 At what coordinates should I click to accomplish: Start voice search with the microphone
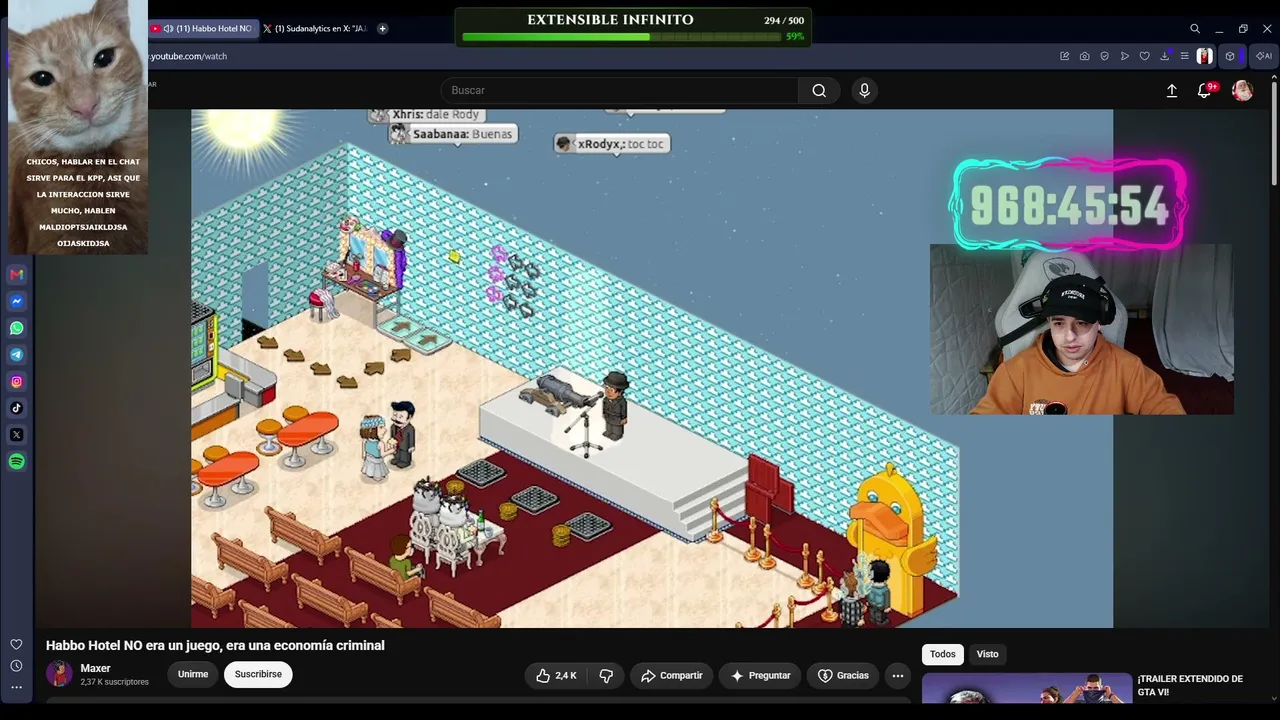coord(865,91)
